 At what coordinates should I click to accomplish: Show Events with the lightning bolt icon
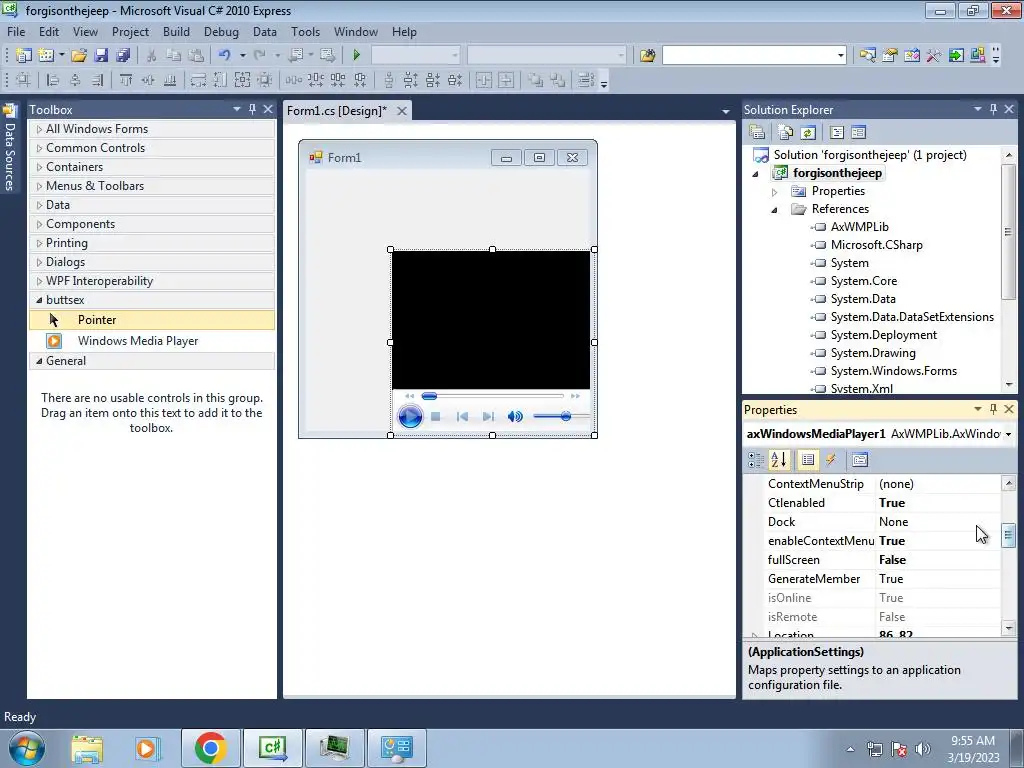tap(831, 460)
